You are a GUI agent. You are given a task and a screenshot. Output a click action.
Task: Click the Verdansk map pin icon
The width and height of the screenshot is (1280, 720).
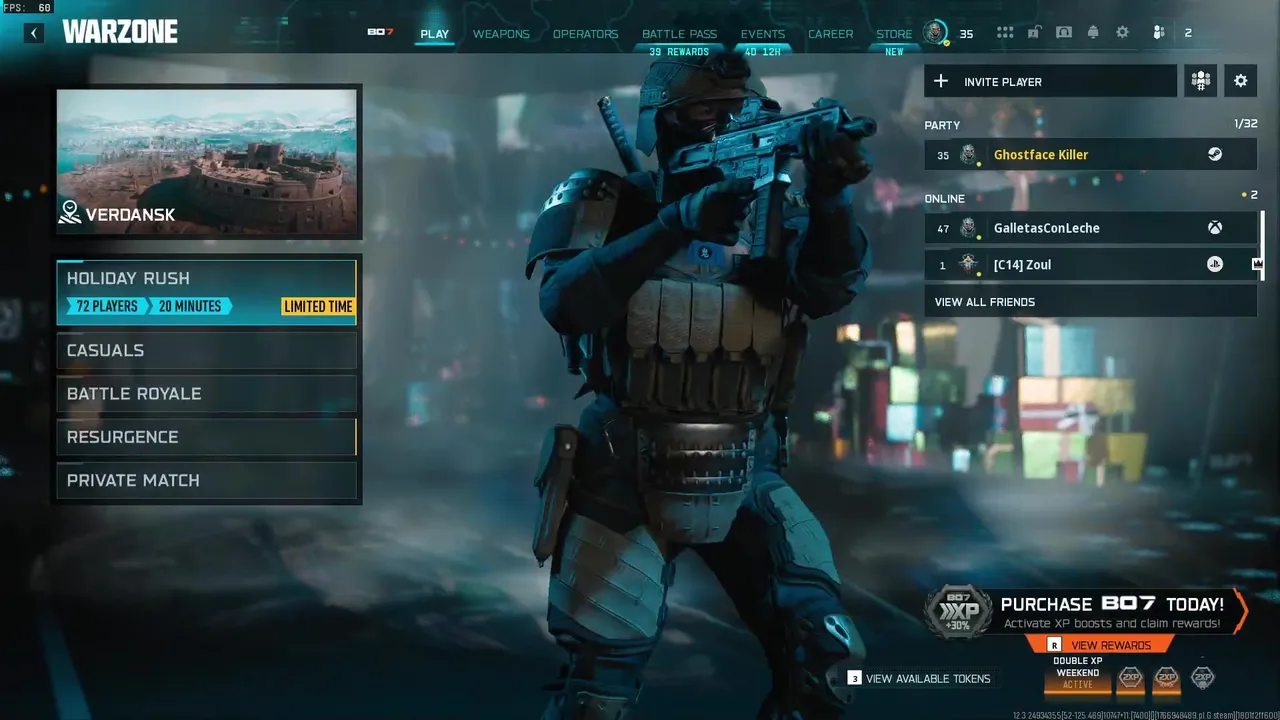click(x=69, y=212)
